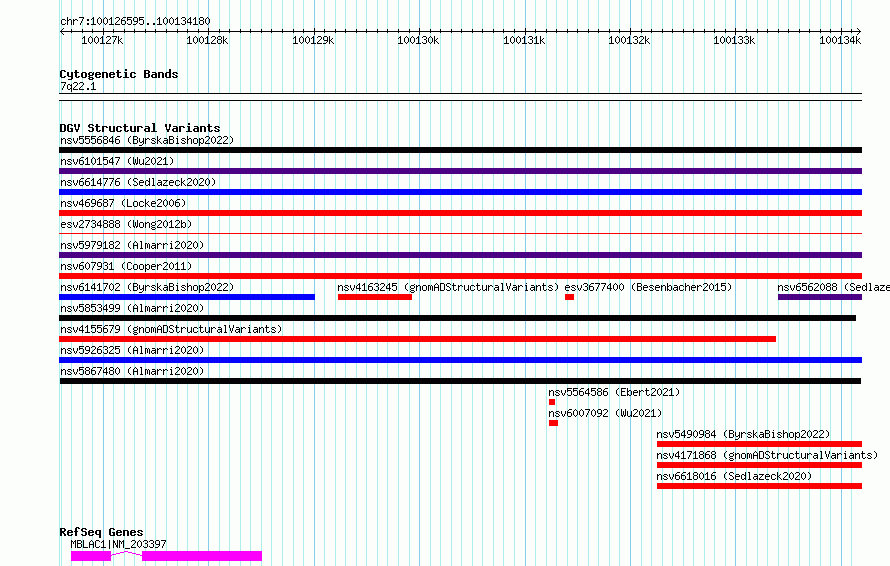
Task: Click the RefSeq Genes track title
Action: click(x=101, y=532)
